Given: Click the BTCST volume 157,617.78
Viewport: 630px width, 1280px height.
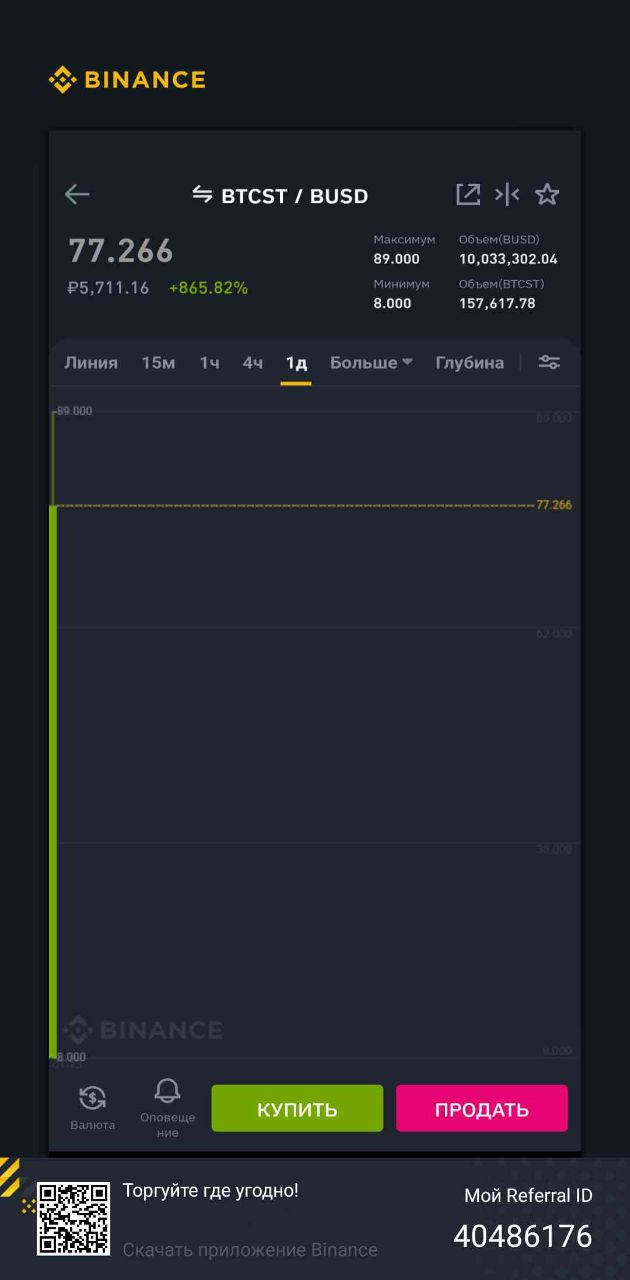Looking at the screenshot, I should [497, 303].
